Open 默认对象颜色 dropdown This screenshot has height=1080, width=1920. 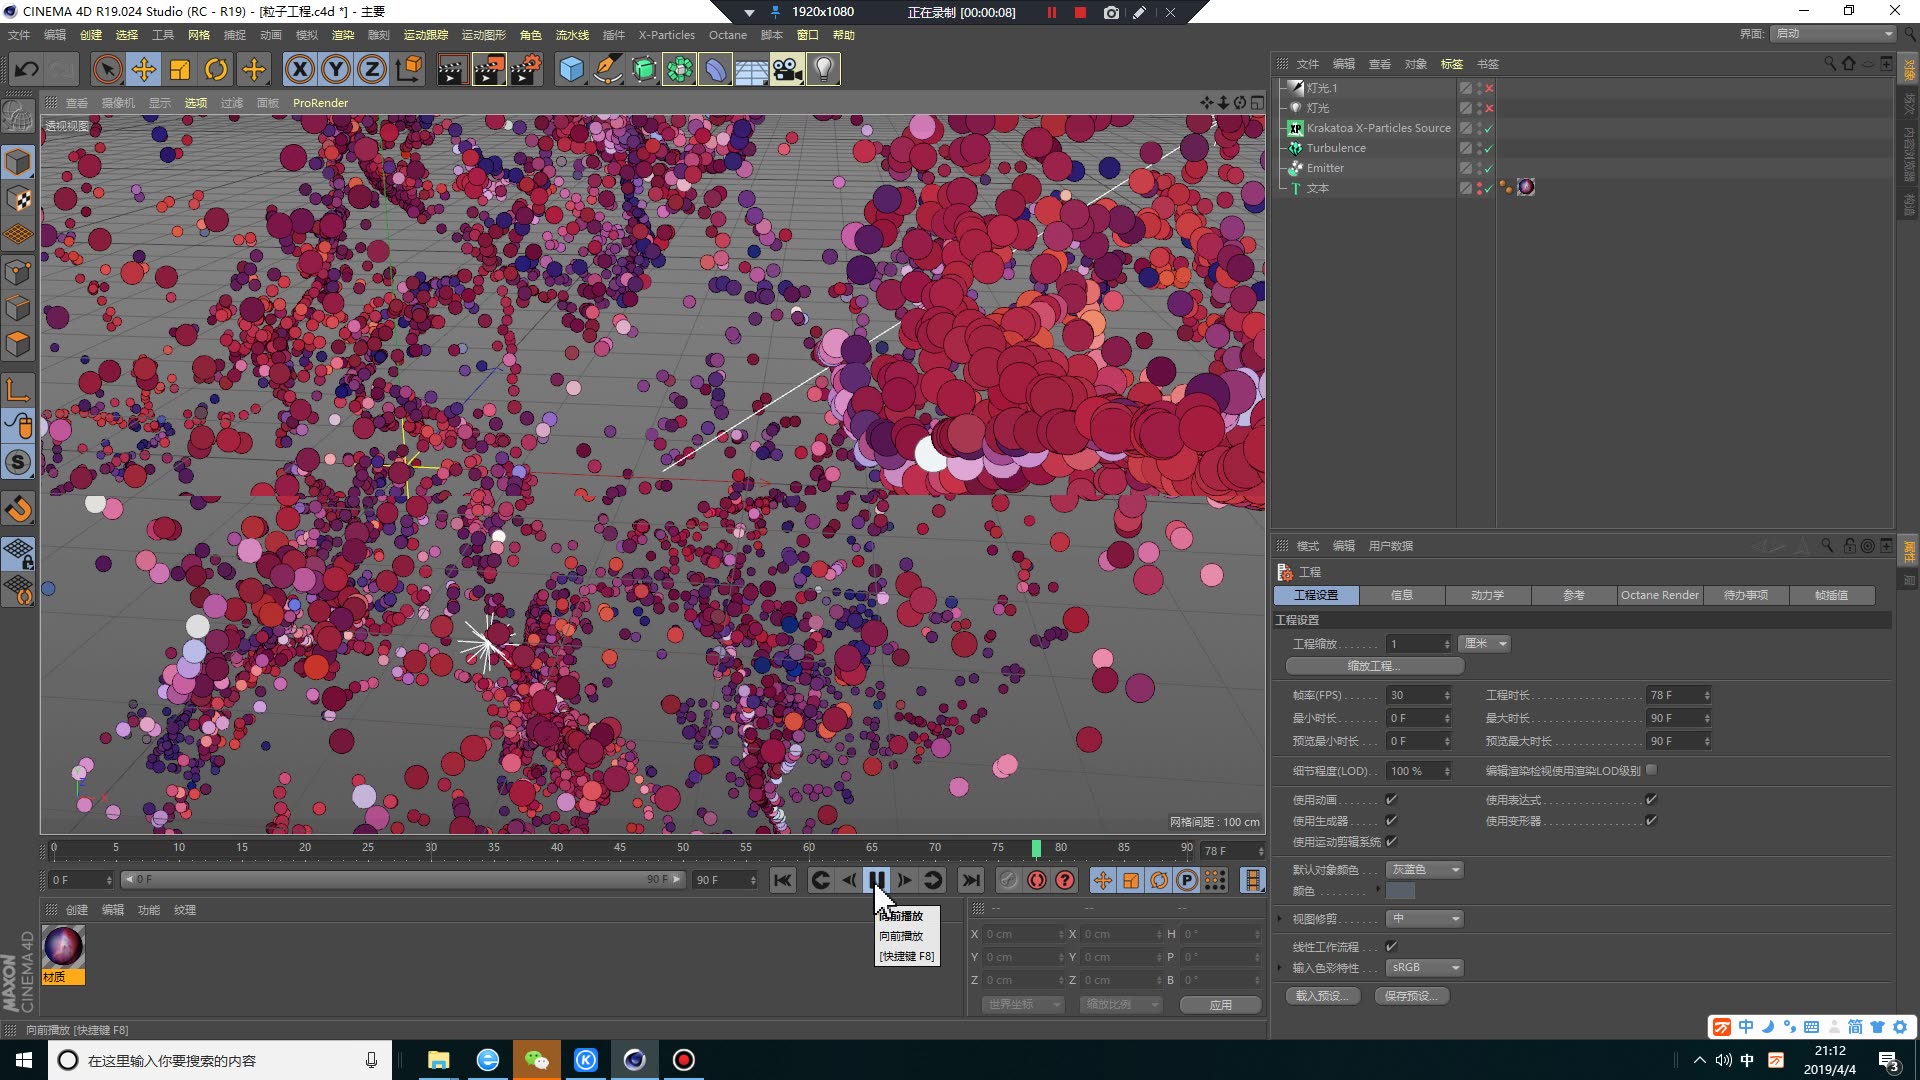coord(1425,869)
